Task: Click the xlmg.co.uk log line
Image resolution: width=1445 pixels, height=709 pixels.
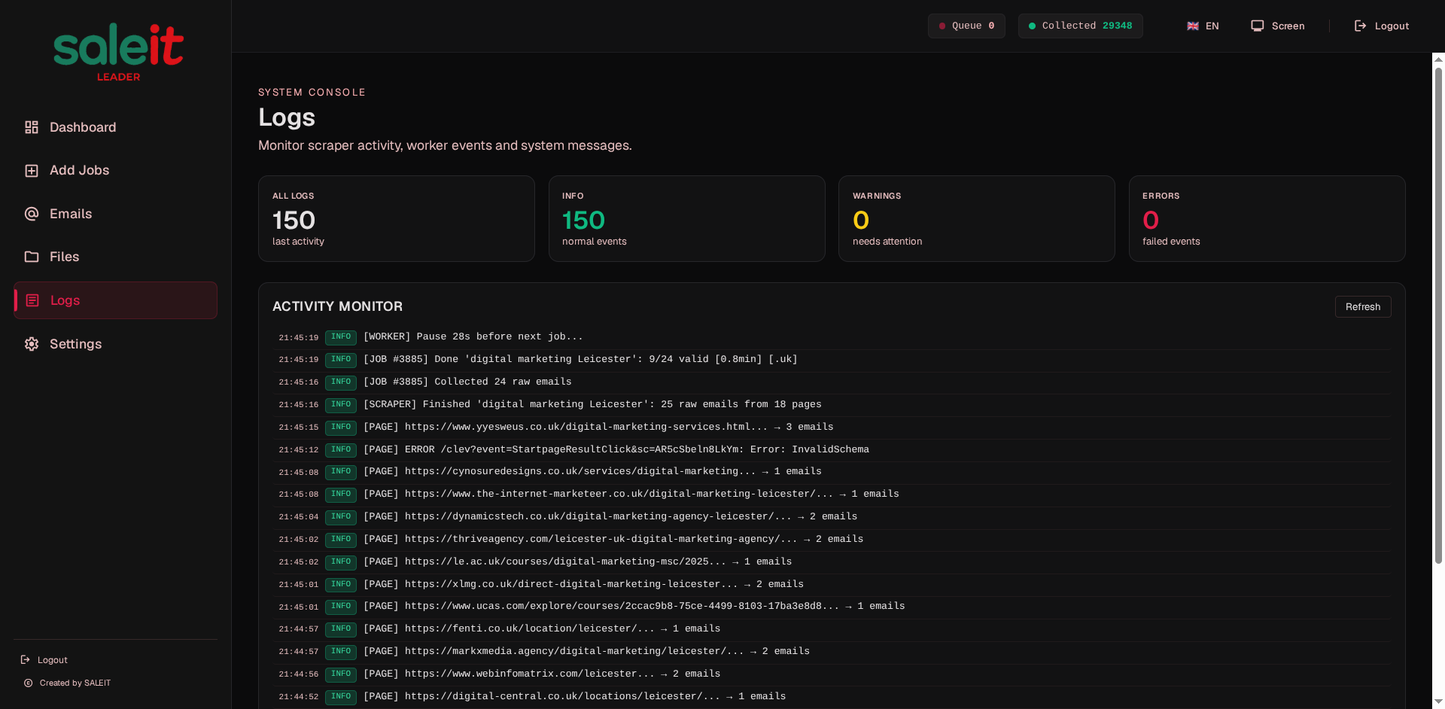Action: (832, 584)
